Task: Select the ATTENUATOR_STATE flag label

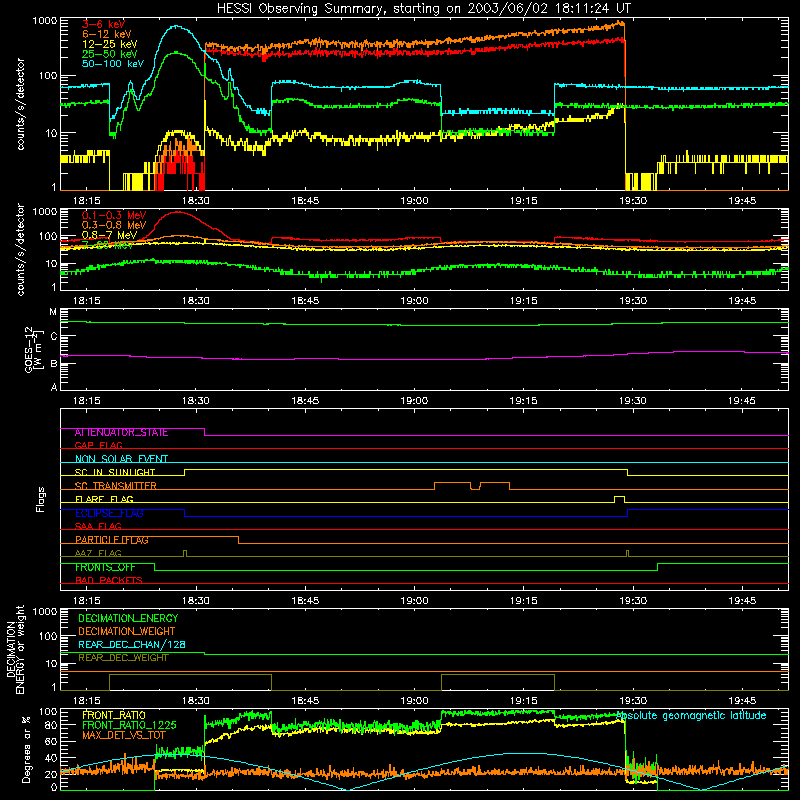Action: tap(121, 433)
